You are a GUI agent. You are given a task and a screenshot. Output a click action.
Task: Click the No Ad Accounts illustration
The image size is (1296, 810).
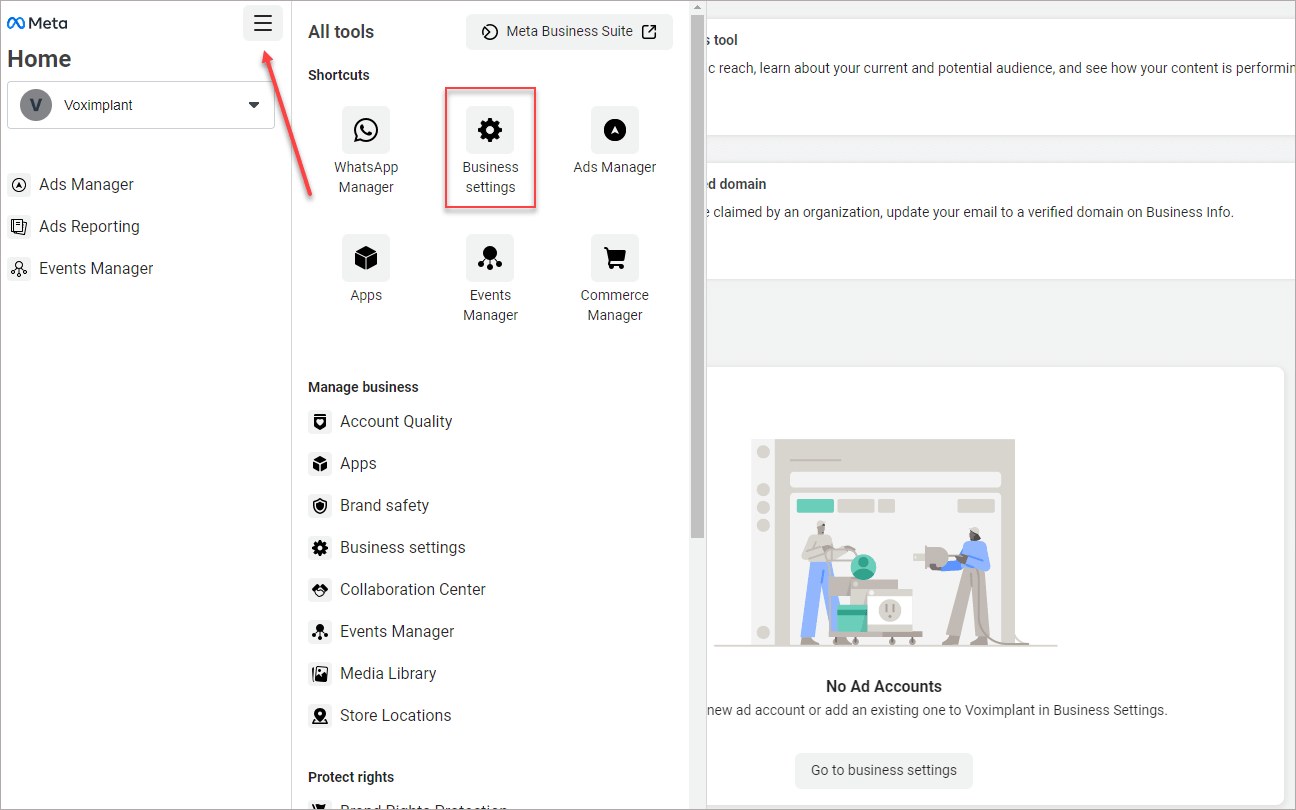pyautogui.click(x=884, y=543)
